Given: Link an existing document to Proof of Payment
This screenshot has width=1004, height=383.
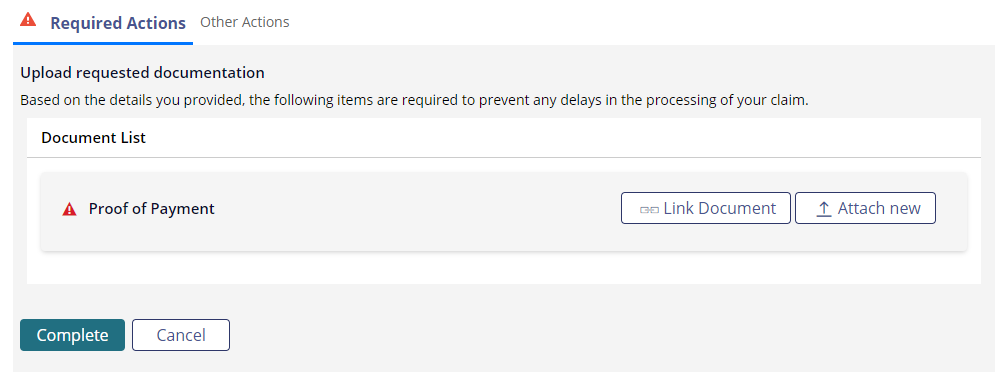Looking at the screenshot, I should [x=706, y=208].
